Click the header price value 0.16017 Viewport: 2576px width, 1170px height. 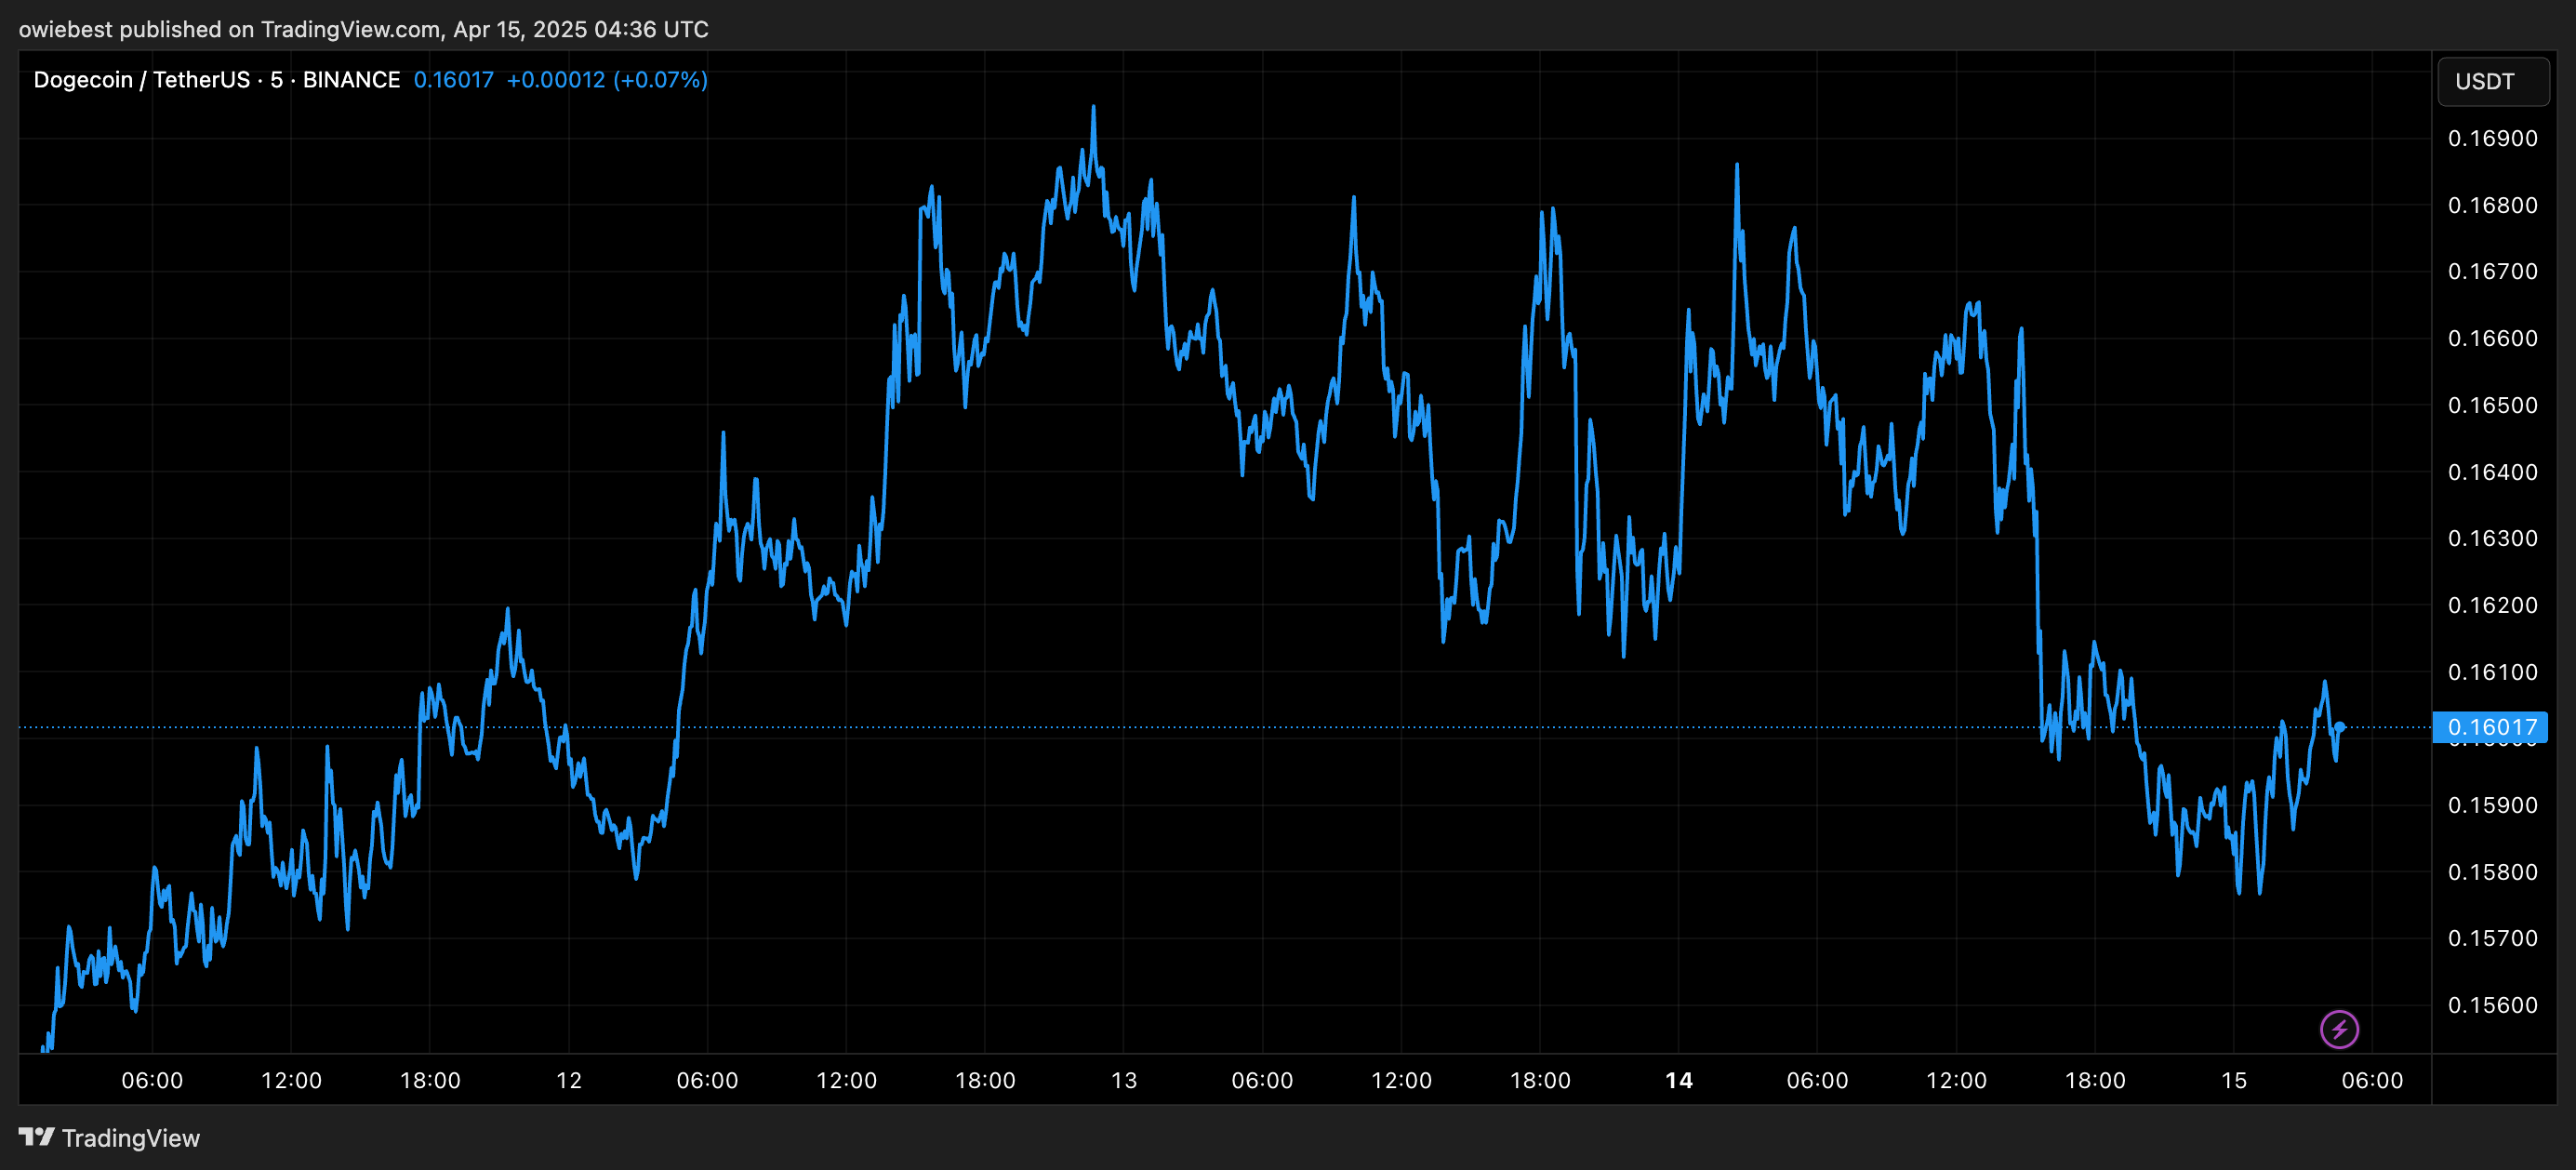point(453,80)
